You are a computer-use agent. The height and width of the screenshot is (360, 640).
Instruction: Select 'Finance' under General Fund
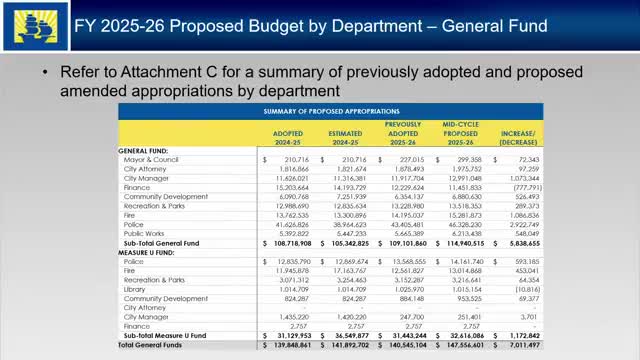[x=137, y=188]
